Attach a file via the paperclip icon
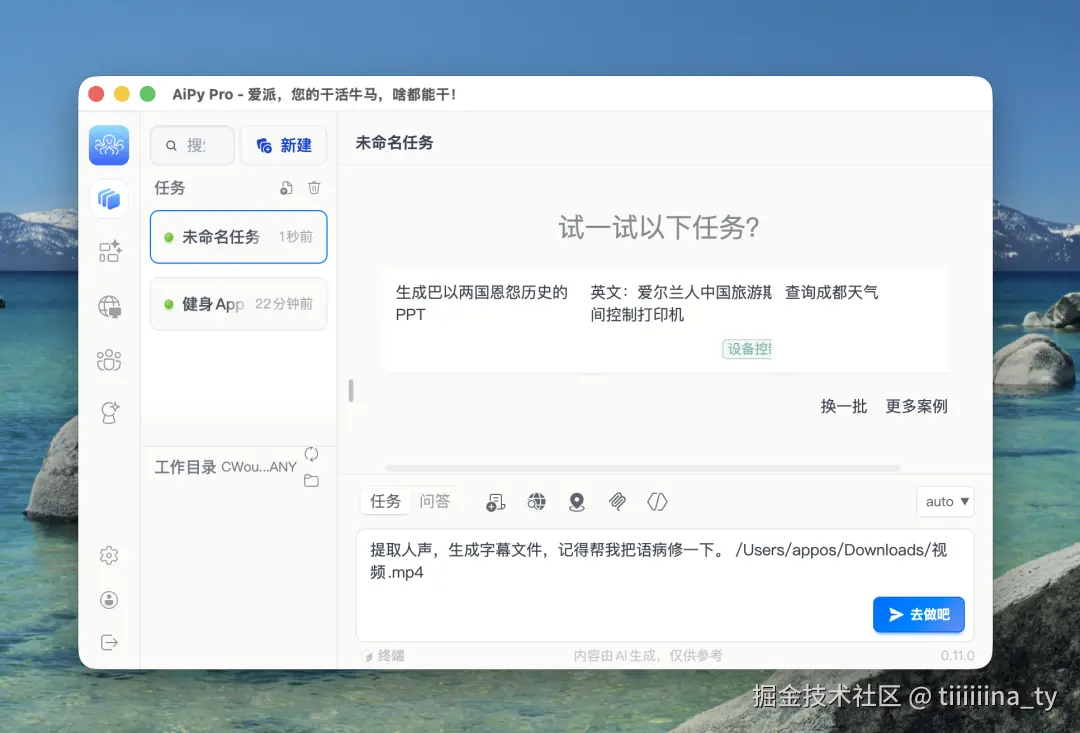 617,501
